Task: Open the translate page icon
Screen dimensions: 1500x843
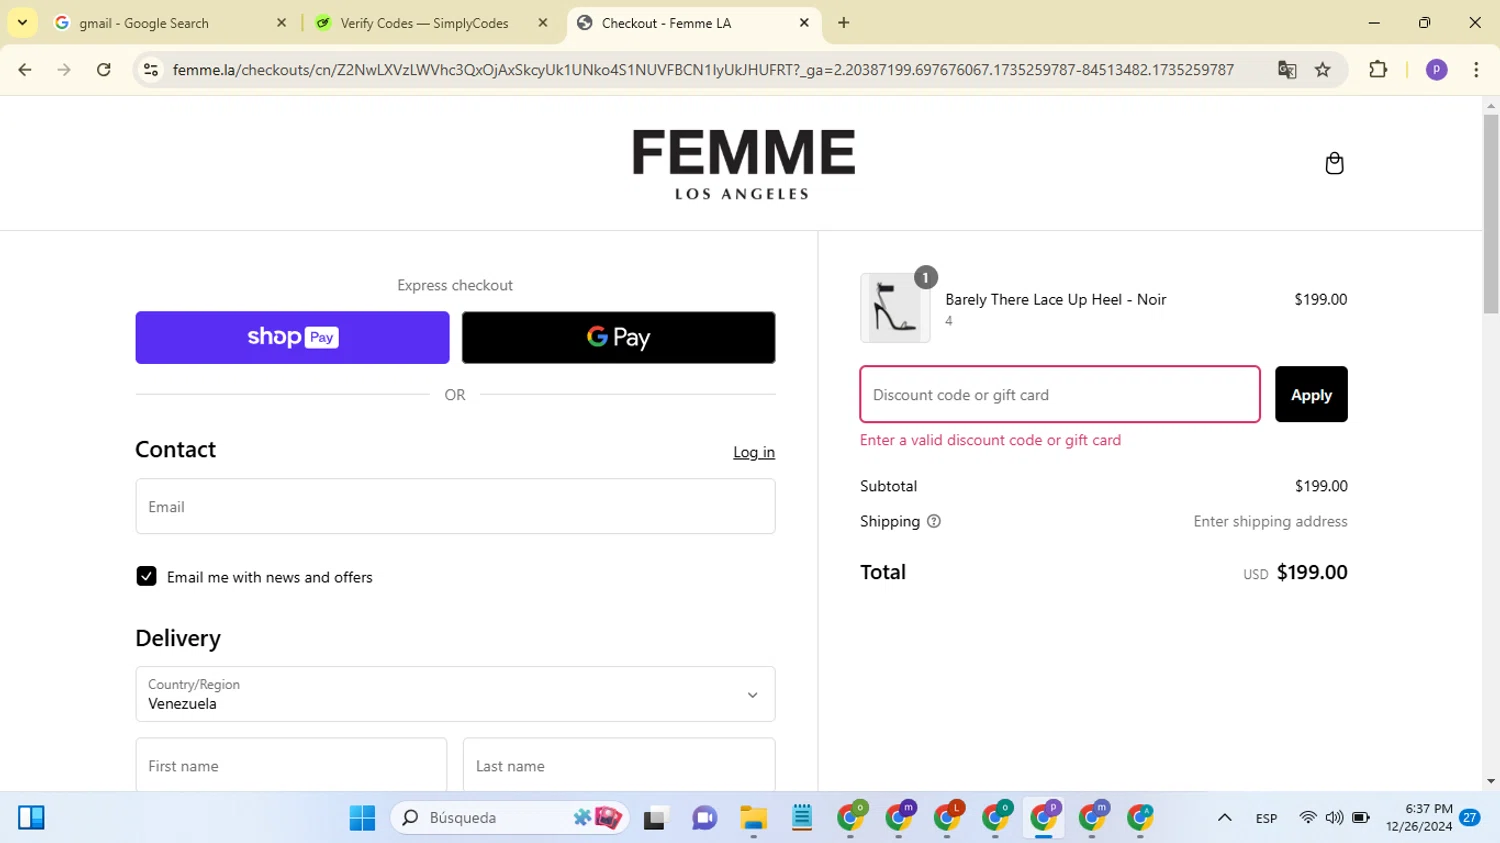Action: 1287,70
